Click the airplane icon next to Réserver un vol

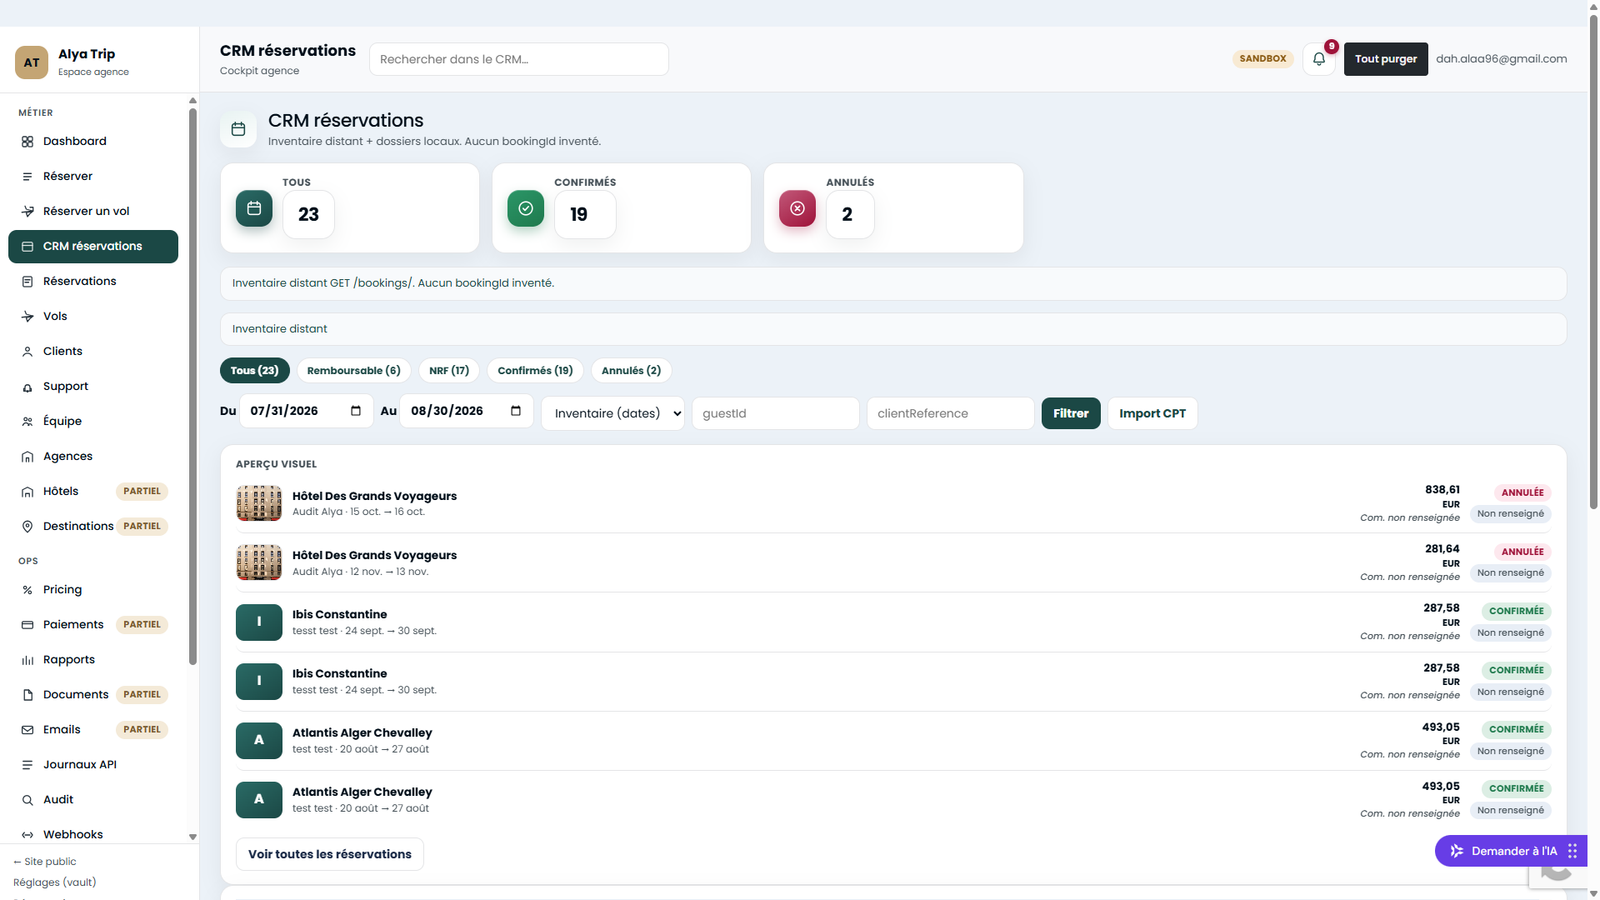tap(27, 212)
